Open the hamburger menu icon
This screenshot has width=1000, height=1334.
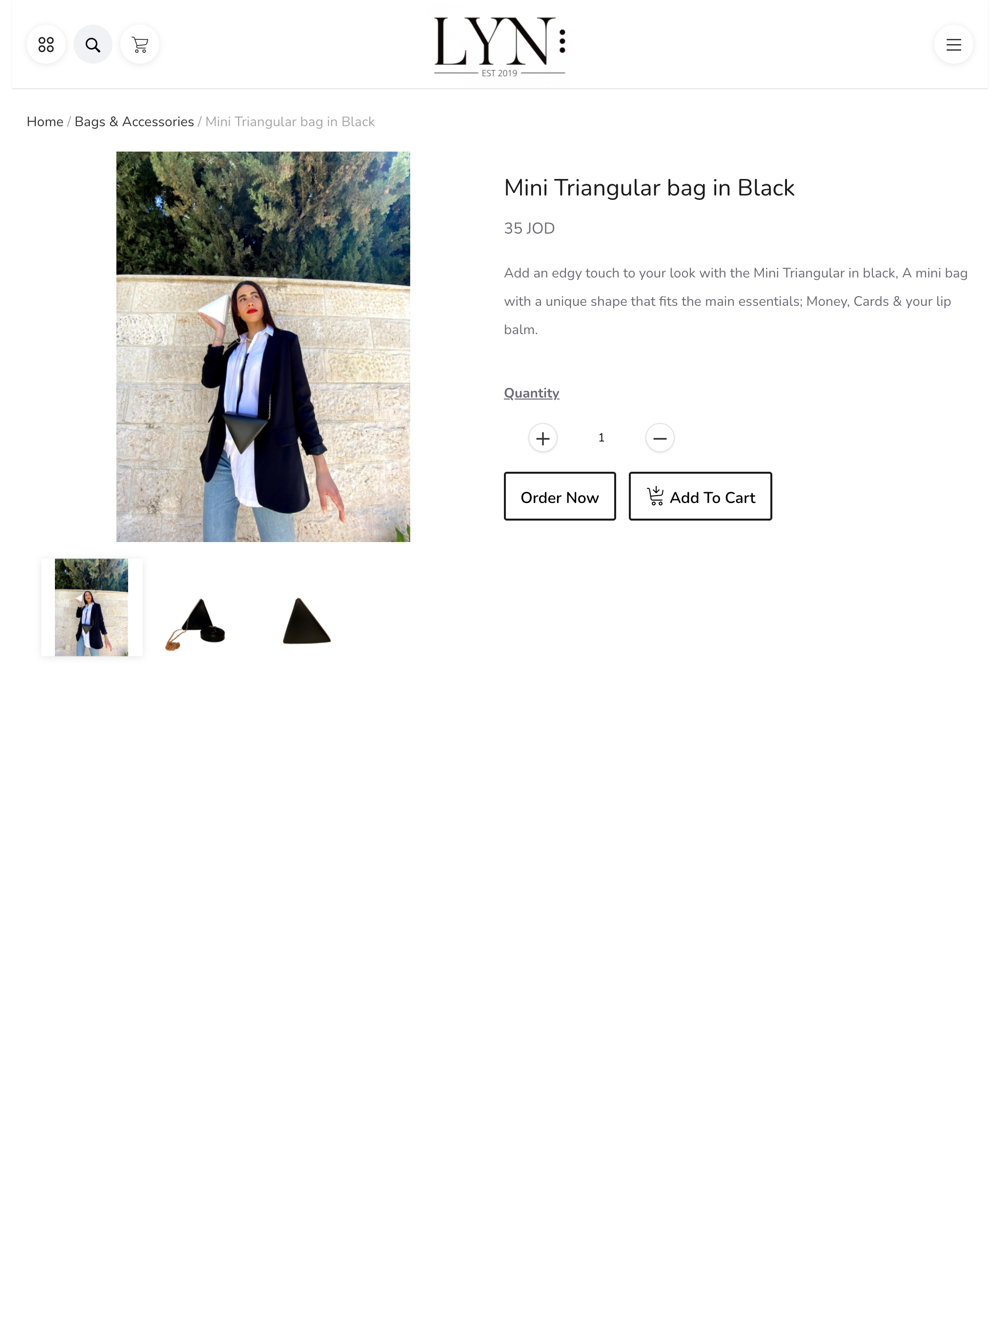[x=954, y=45]
